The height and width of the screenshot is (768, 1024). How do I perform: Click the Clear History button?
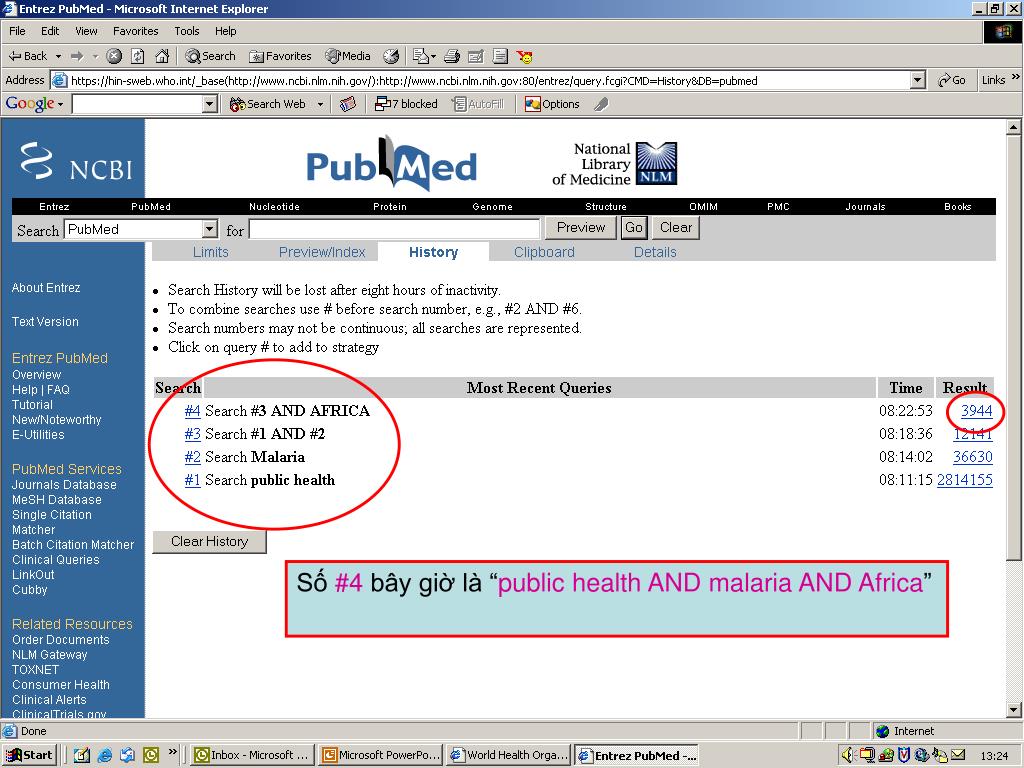[209, 541]
